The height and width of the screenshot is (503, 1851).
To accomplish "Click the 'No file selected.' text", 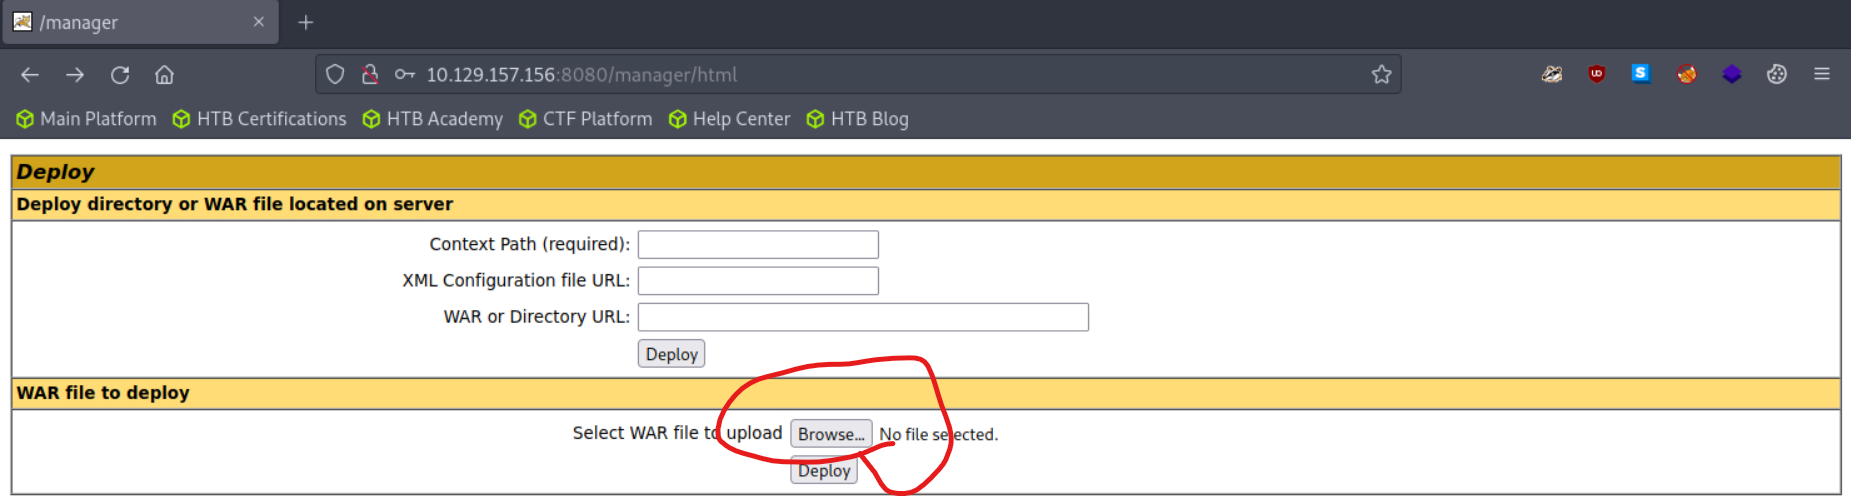I will 938,435.
